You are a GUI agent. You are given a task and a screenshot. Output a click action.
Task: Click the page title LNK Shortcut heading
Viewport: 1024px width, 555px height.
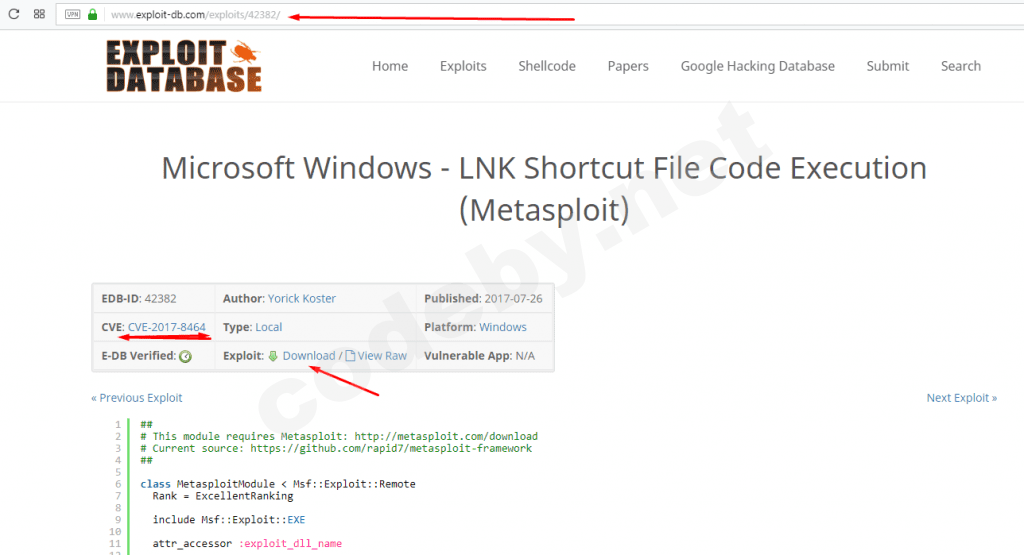pos(544,189)
